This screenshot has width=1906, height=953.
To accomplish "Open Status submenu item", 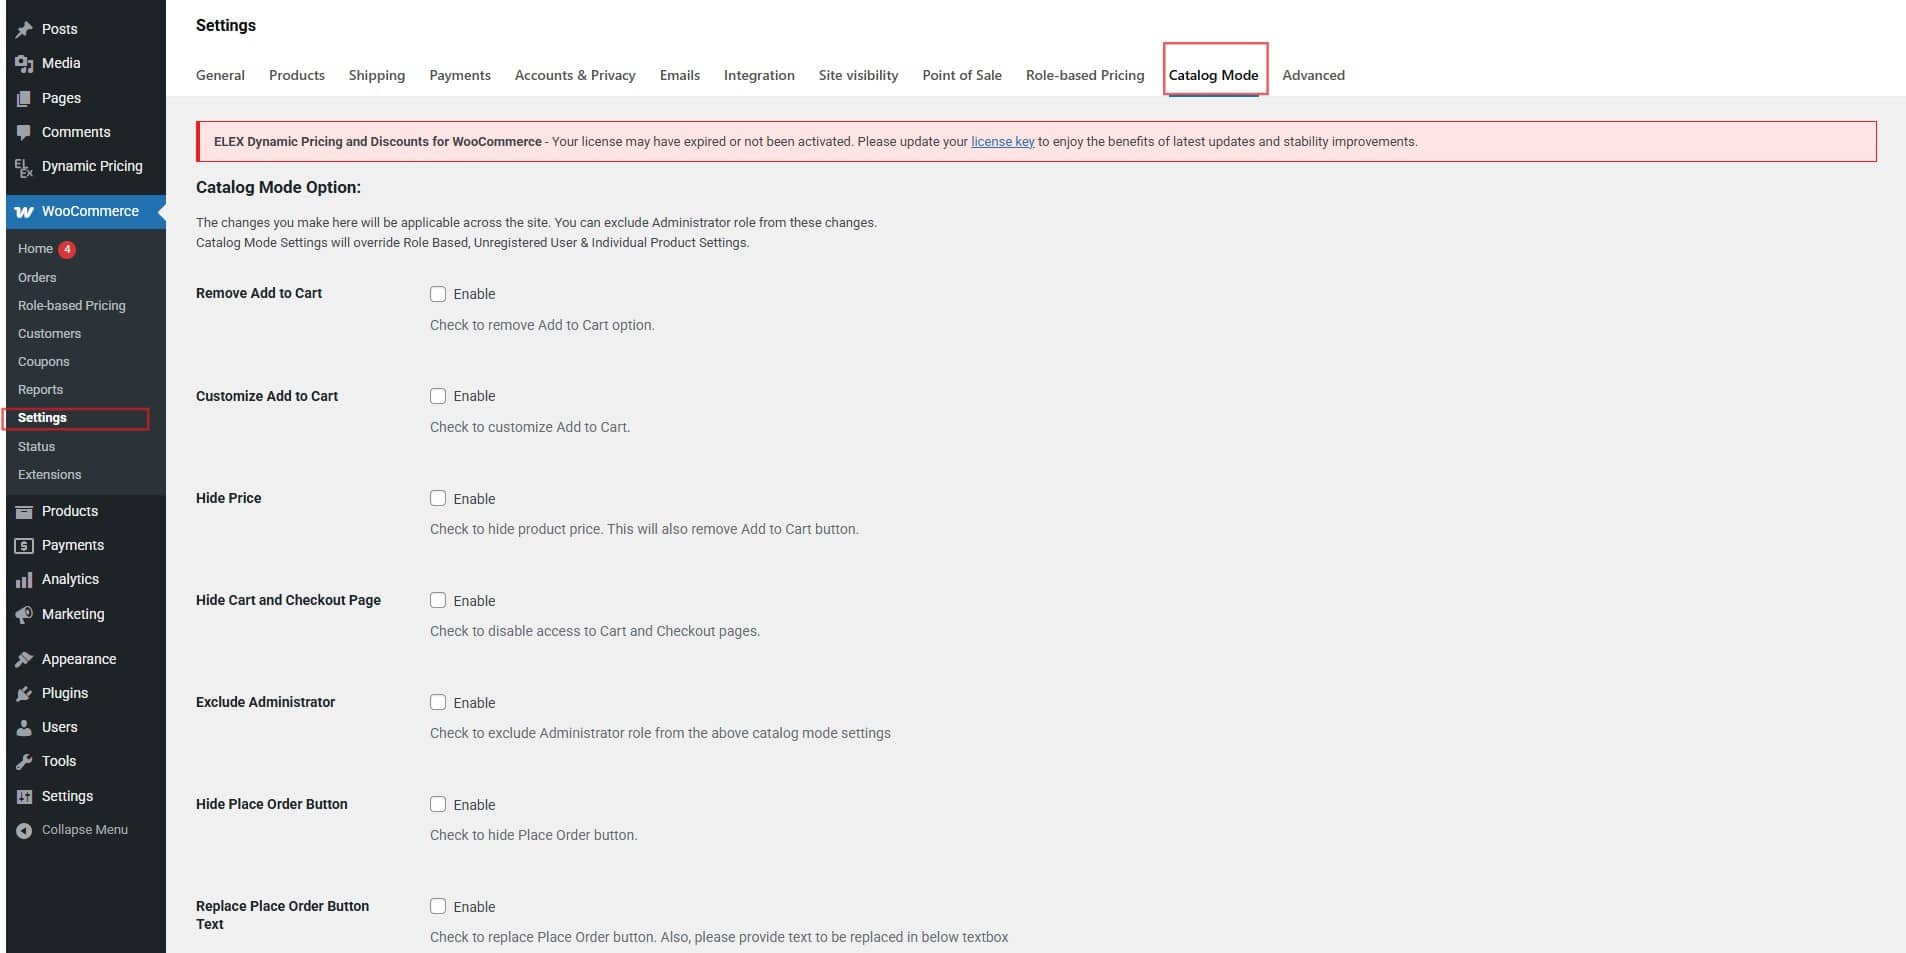I will click(x=36, y=446).
